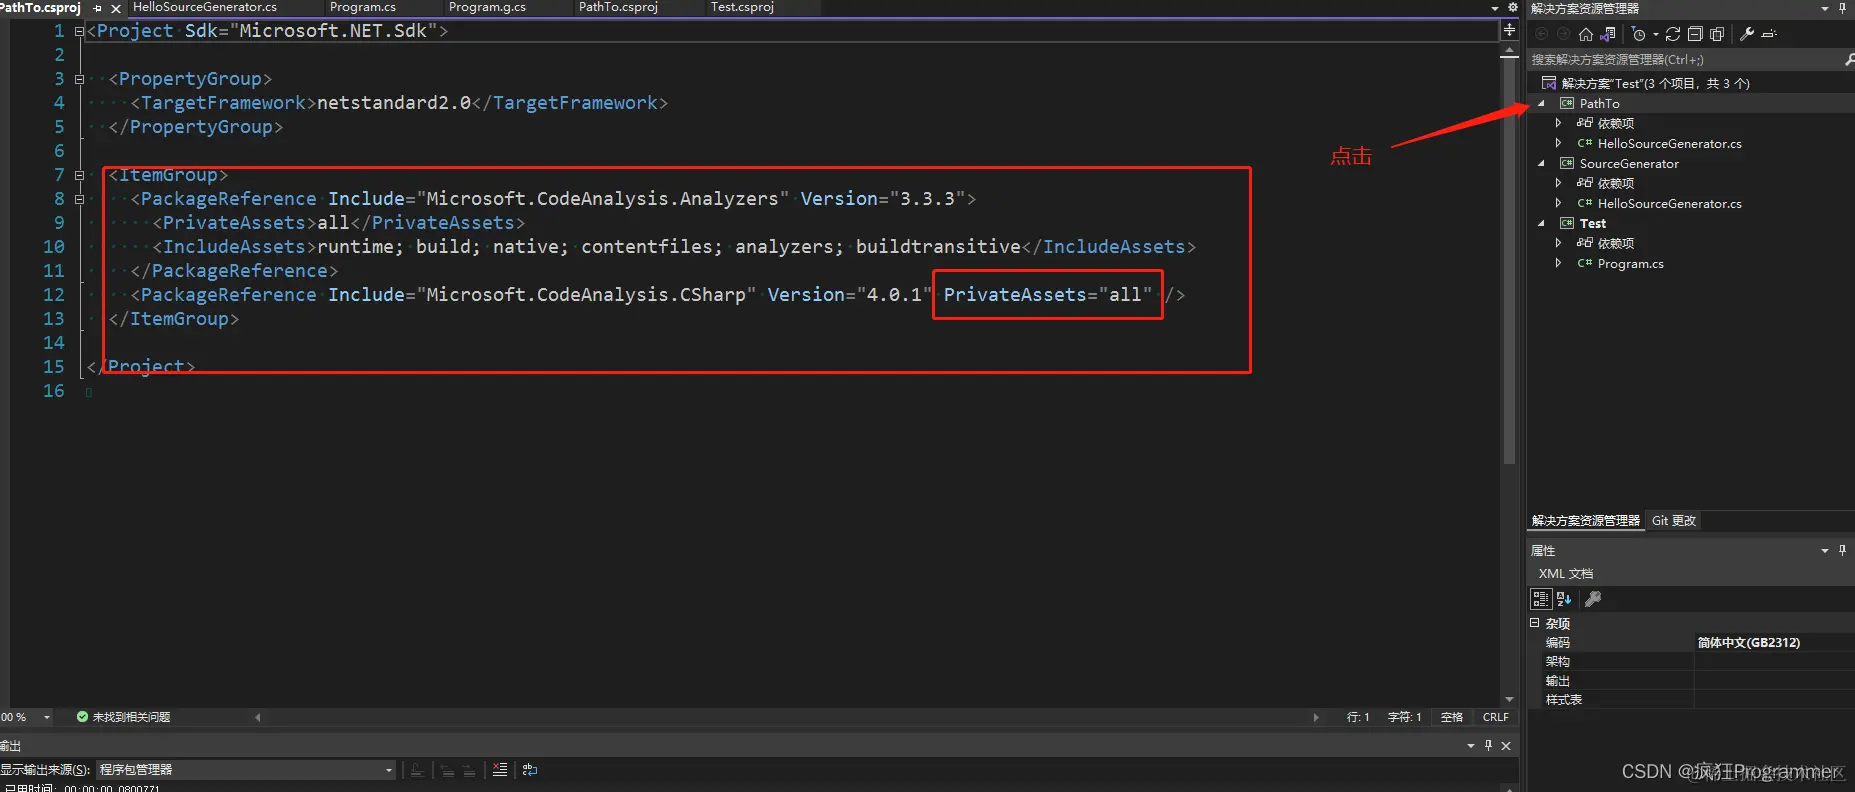Collapse the 杂项 category in Properties
Image resolution: width=1855 pixels, height=792 pixels.
pyautogui.click(x=1535, y=623)
